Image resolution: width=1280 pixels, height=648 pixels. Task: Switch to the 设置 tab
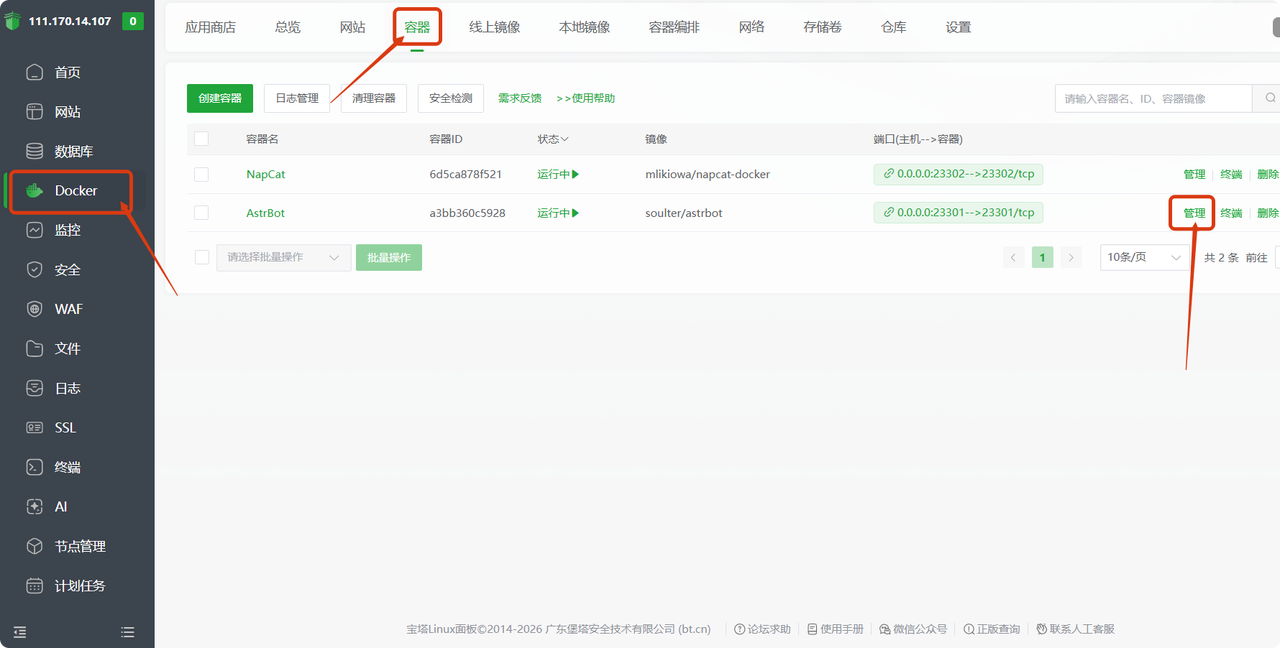(x=959, y=27)
